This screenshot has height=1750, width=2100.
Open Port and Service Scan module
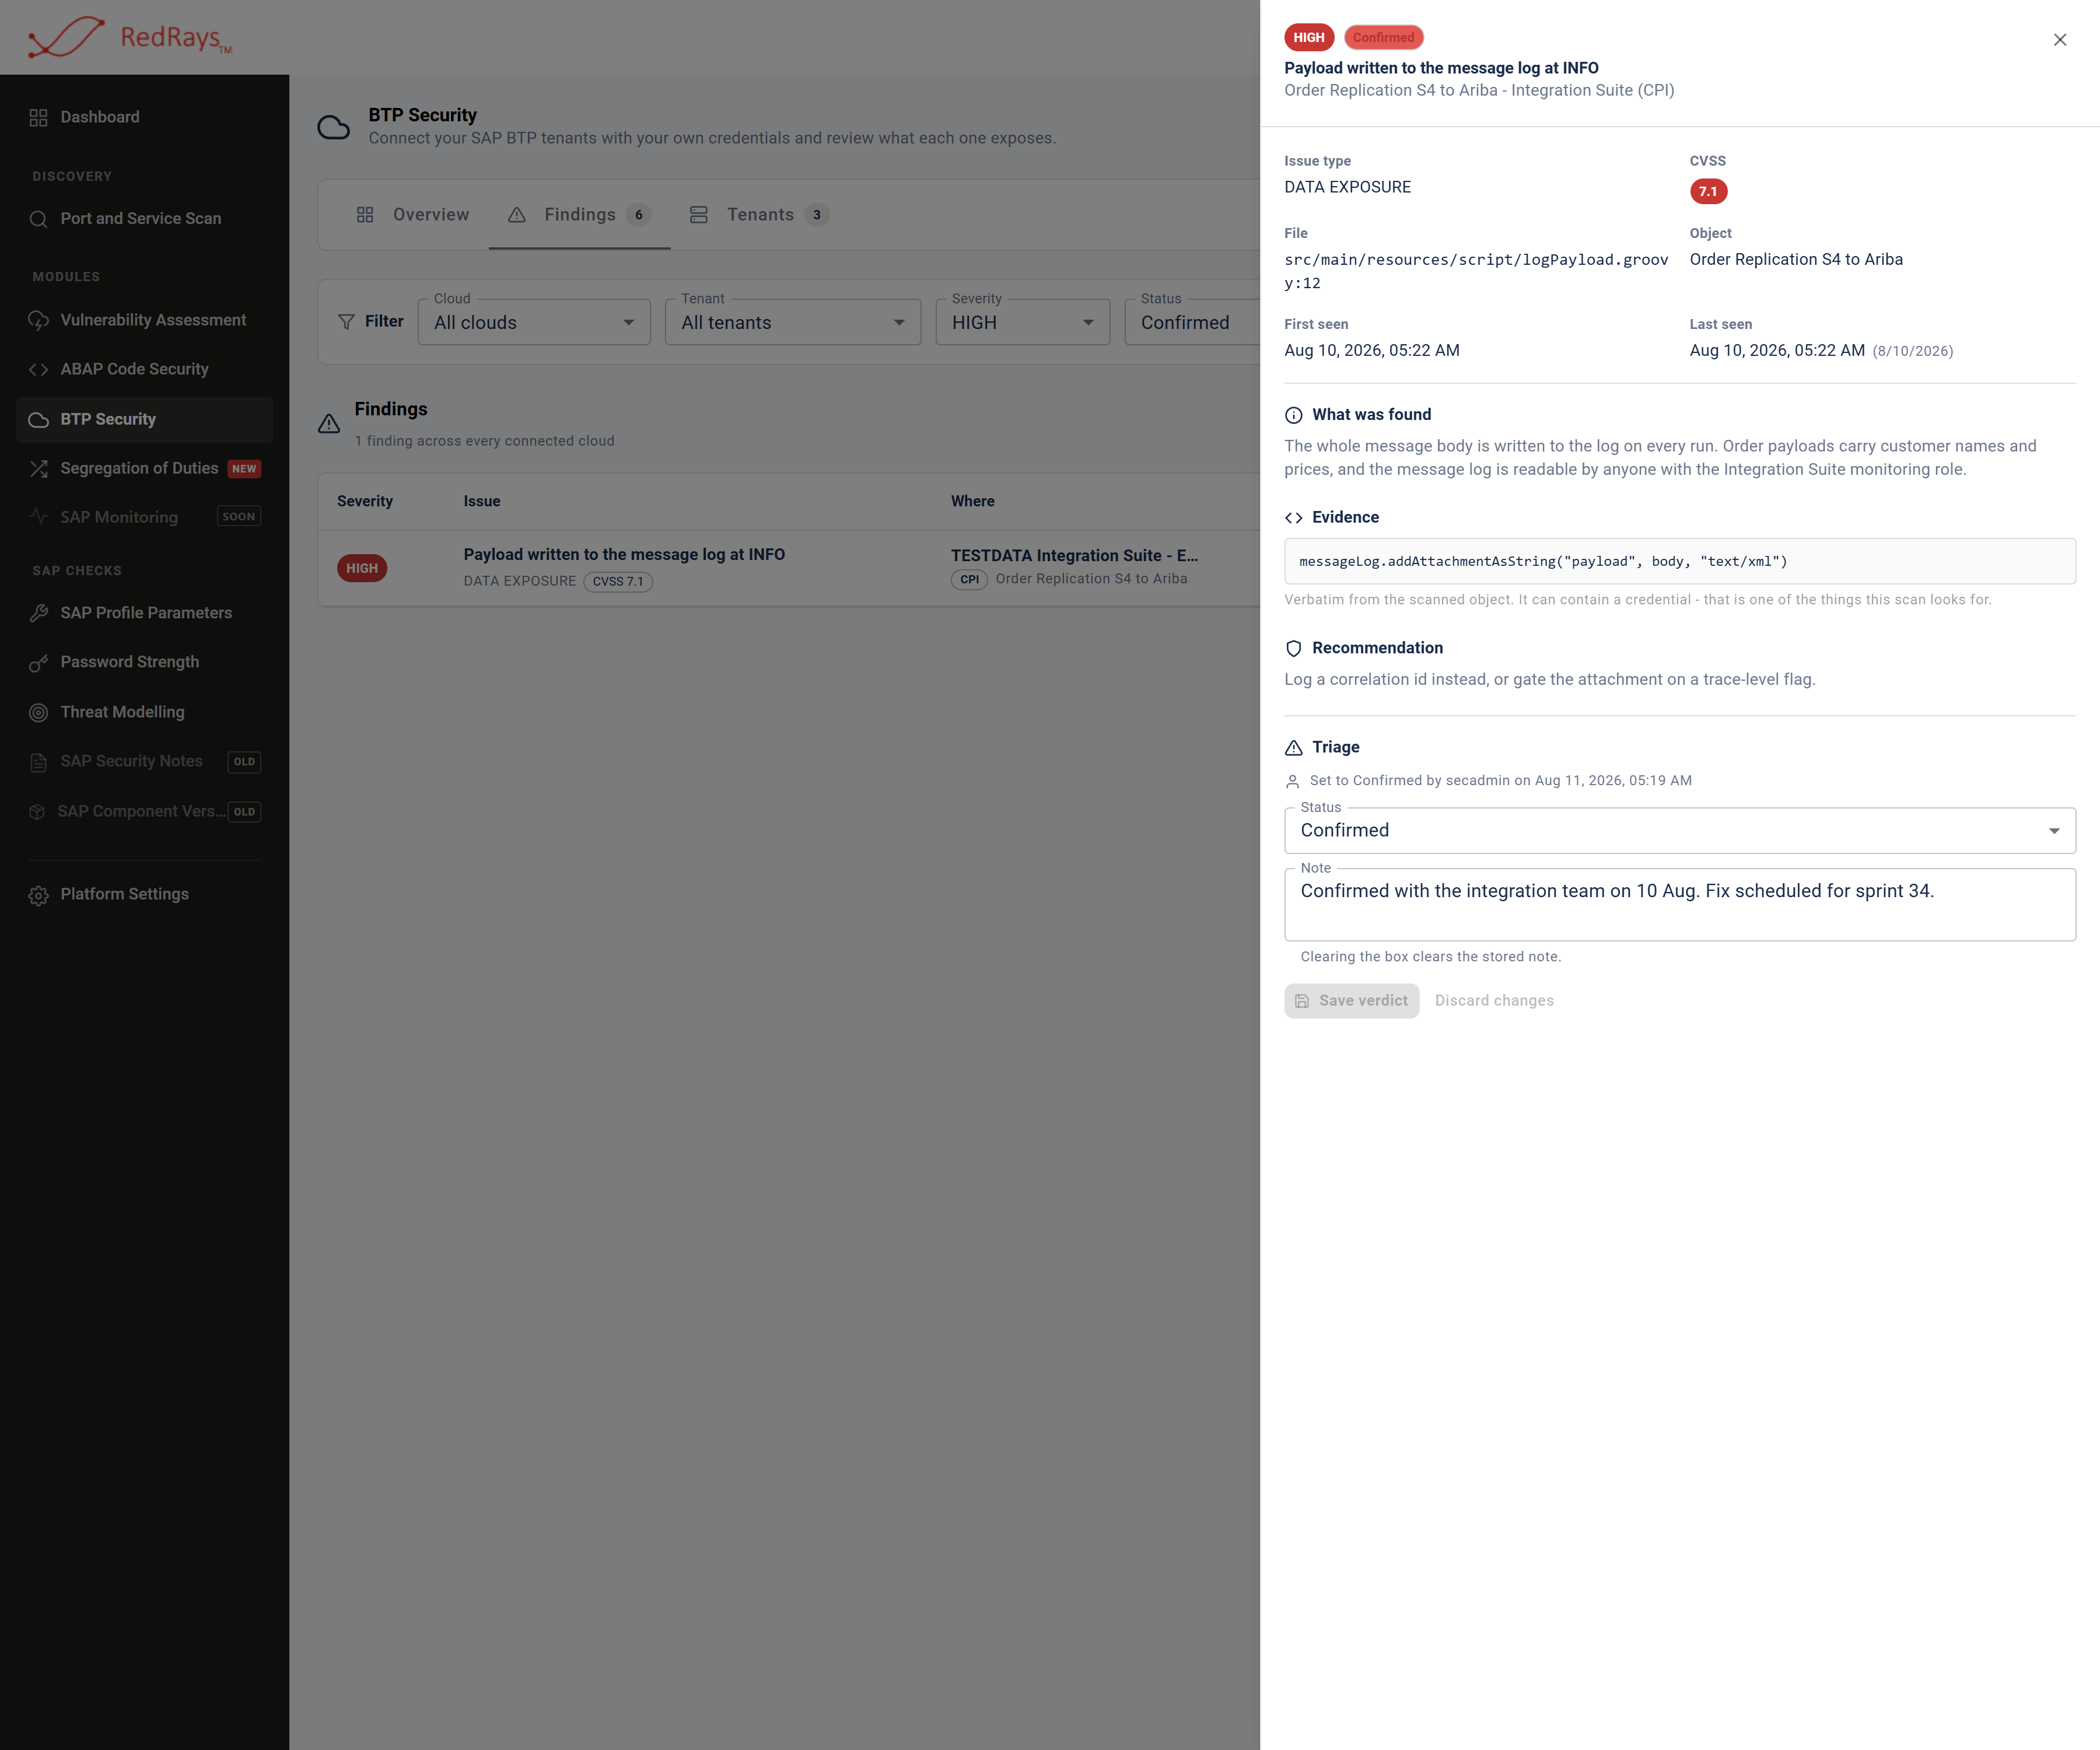144,219
